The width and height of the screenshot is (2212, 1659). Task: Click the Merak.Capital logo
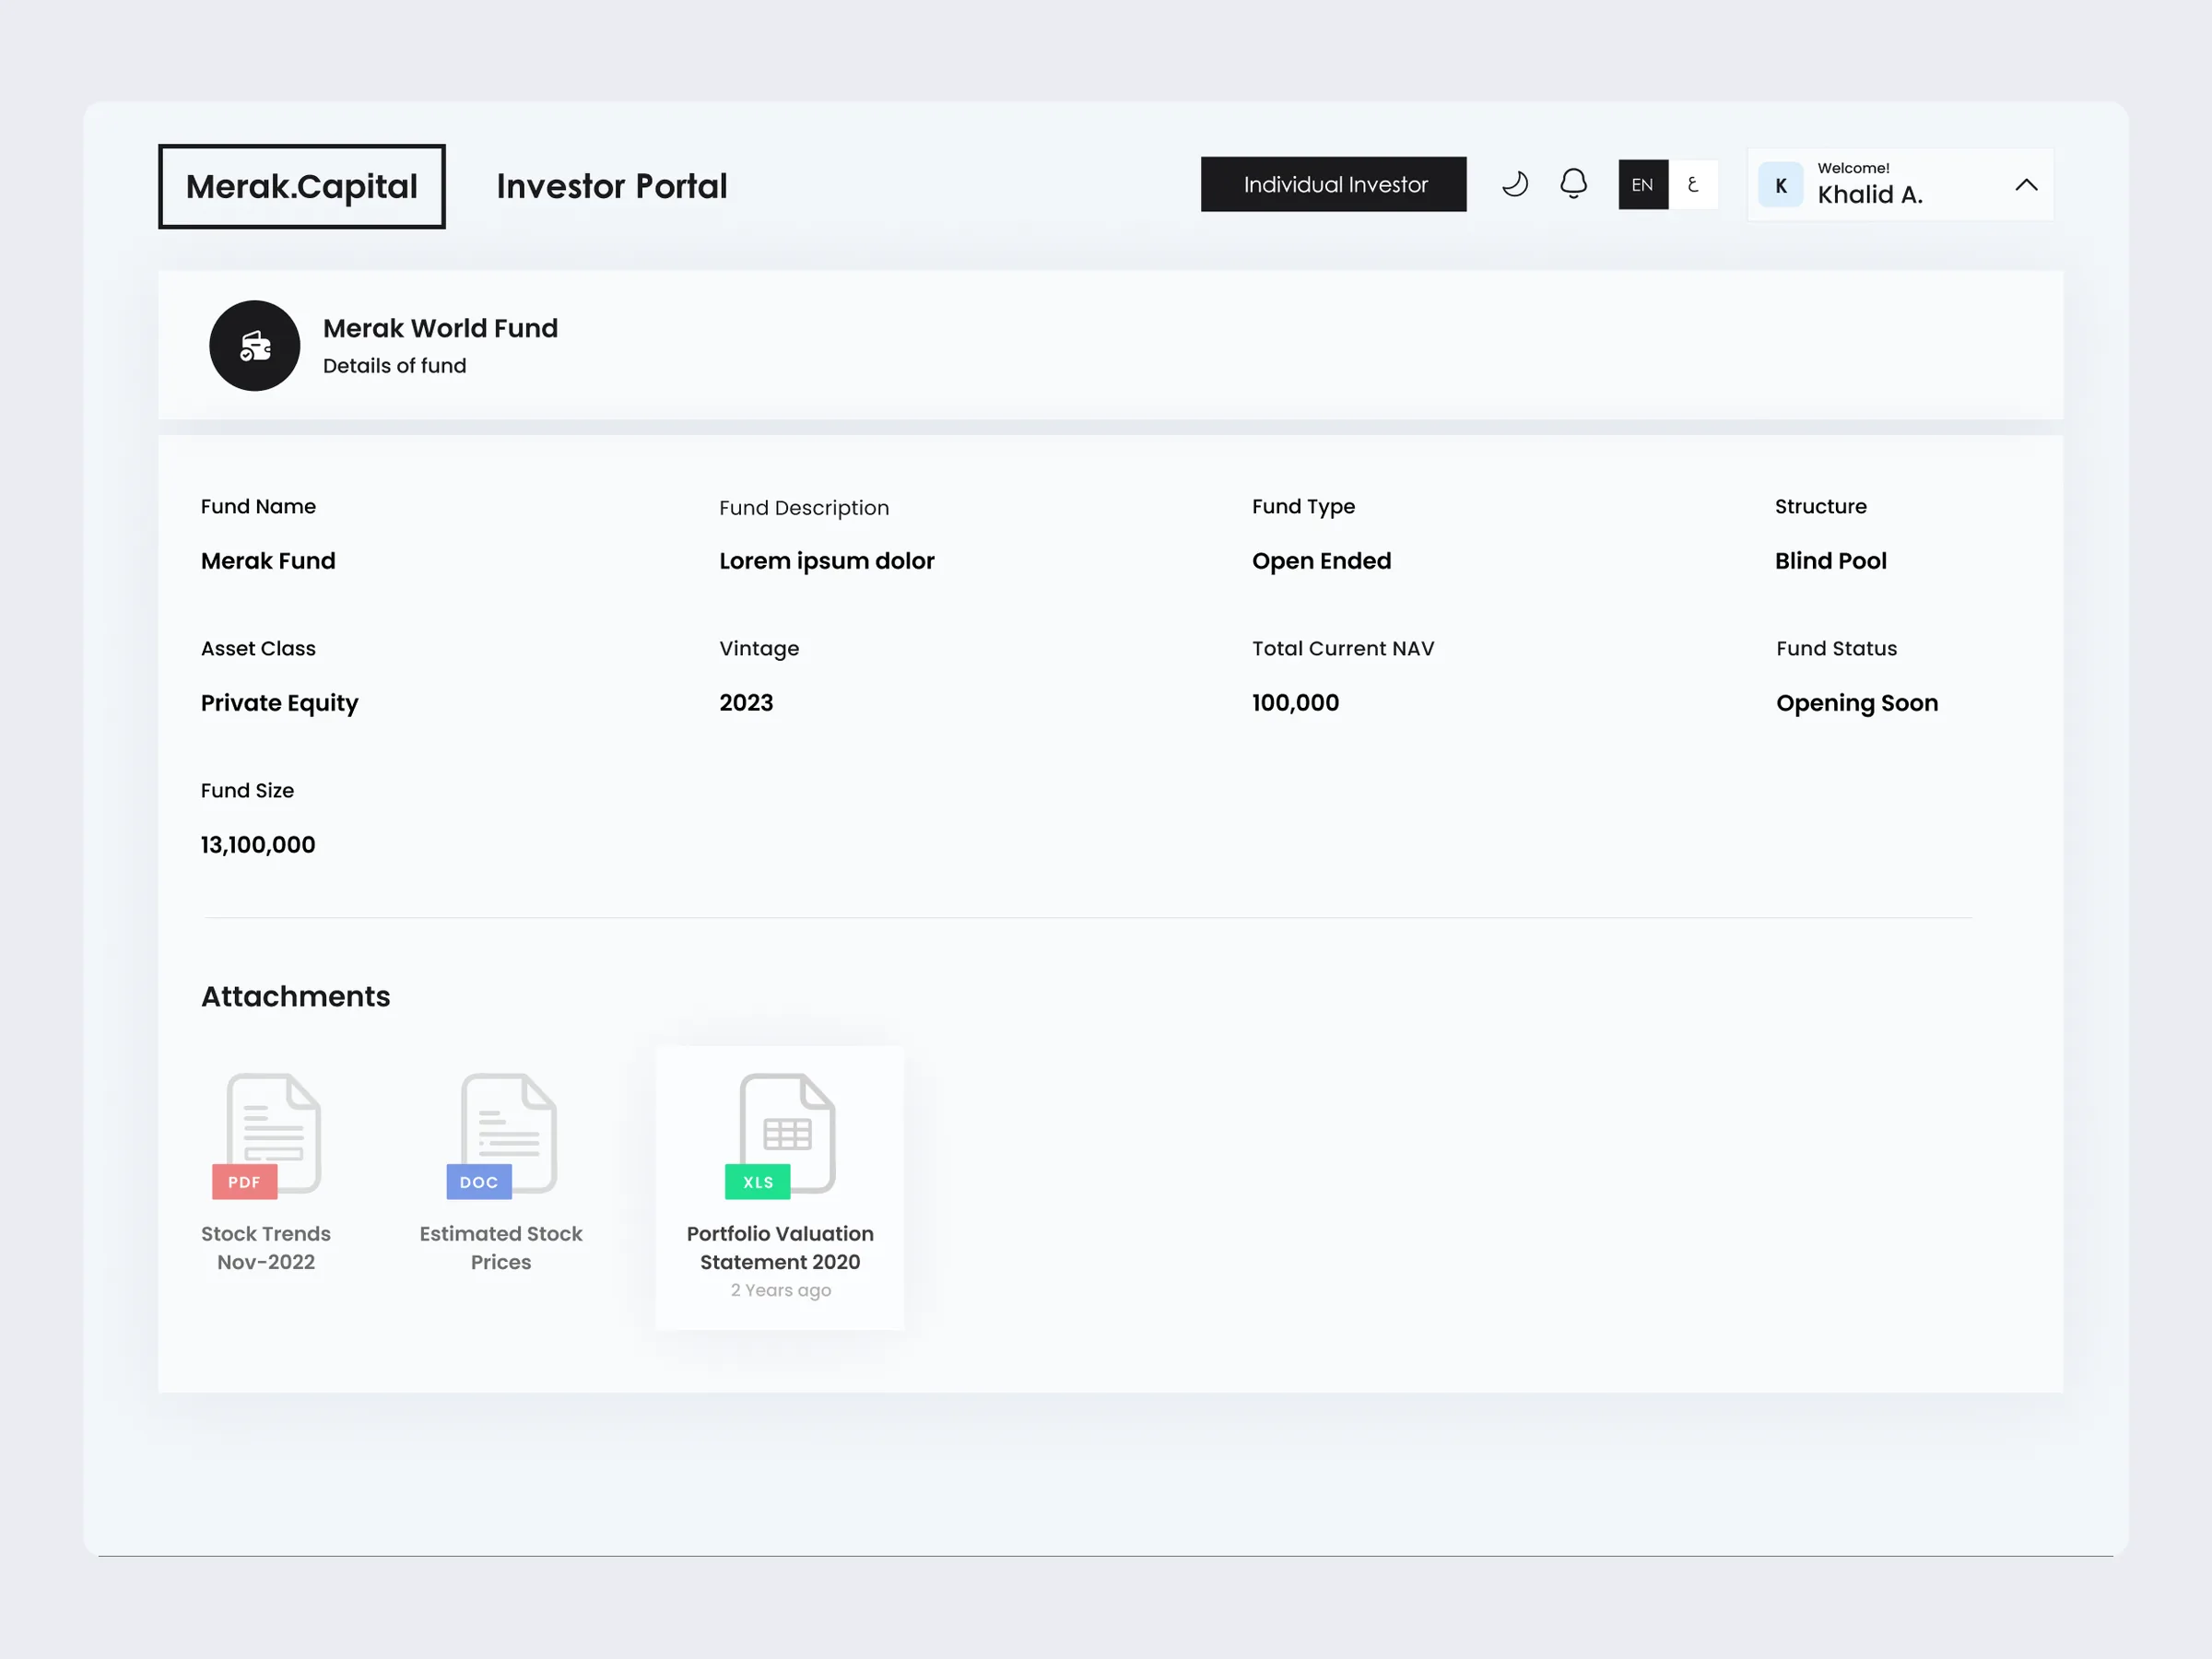[x=302, y=187]
